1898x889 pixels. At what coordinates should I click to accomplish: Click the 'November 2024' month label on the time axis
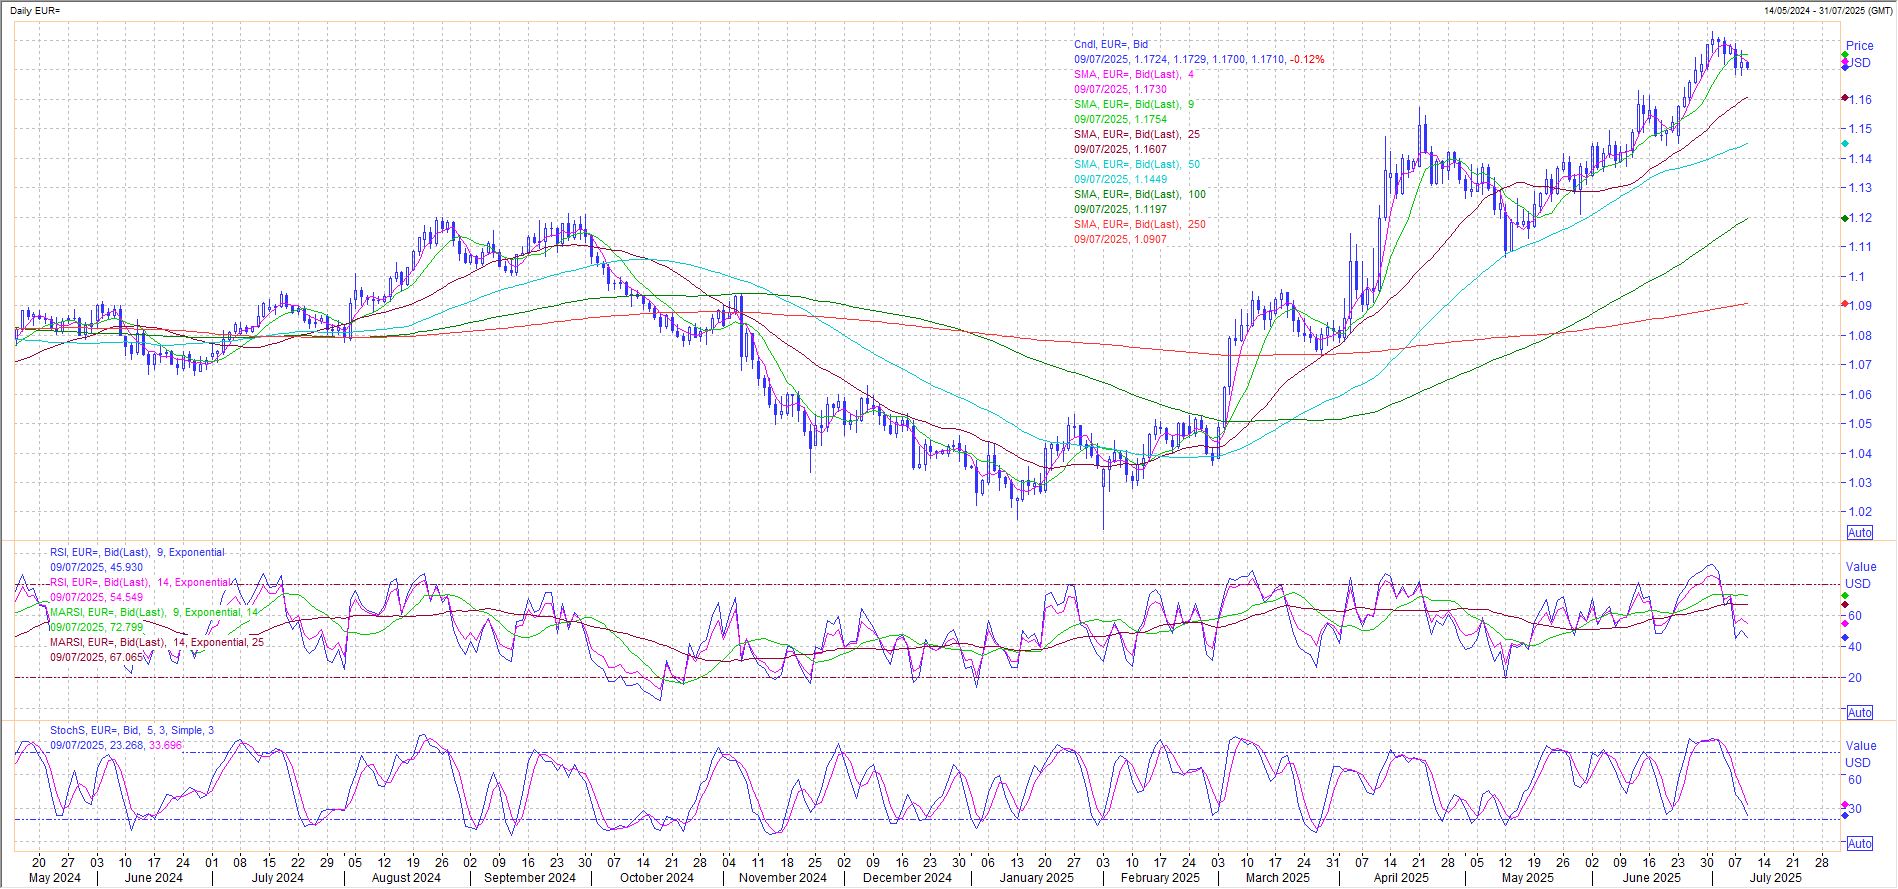click(783, 878)
